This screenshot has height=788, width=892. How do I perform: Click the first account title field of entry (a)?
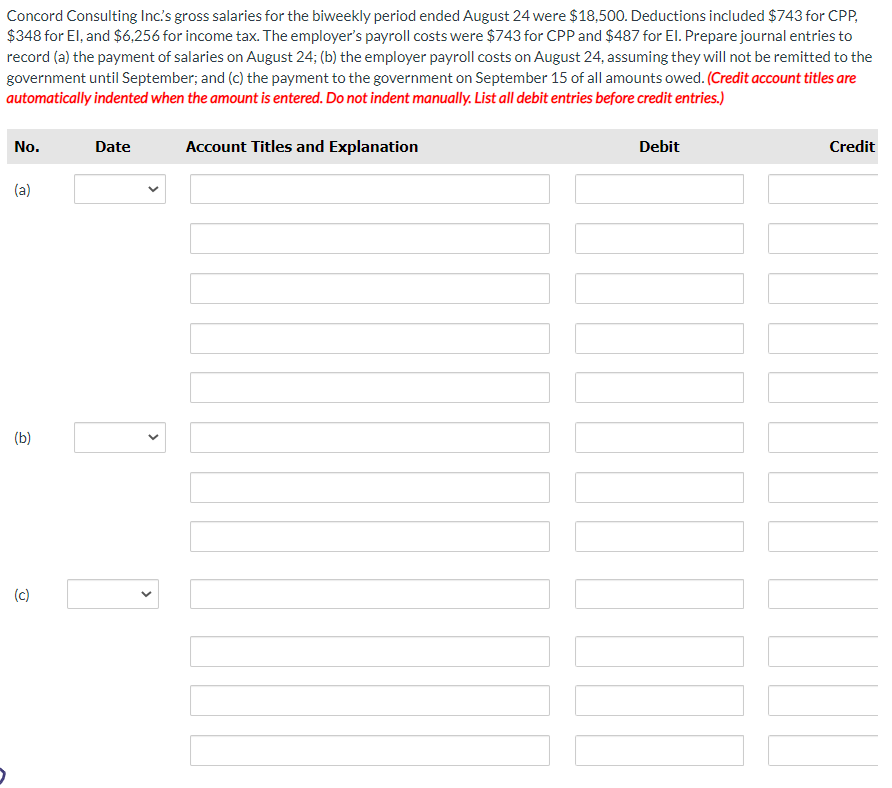370,189
